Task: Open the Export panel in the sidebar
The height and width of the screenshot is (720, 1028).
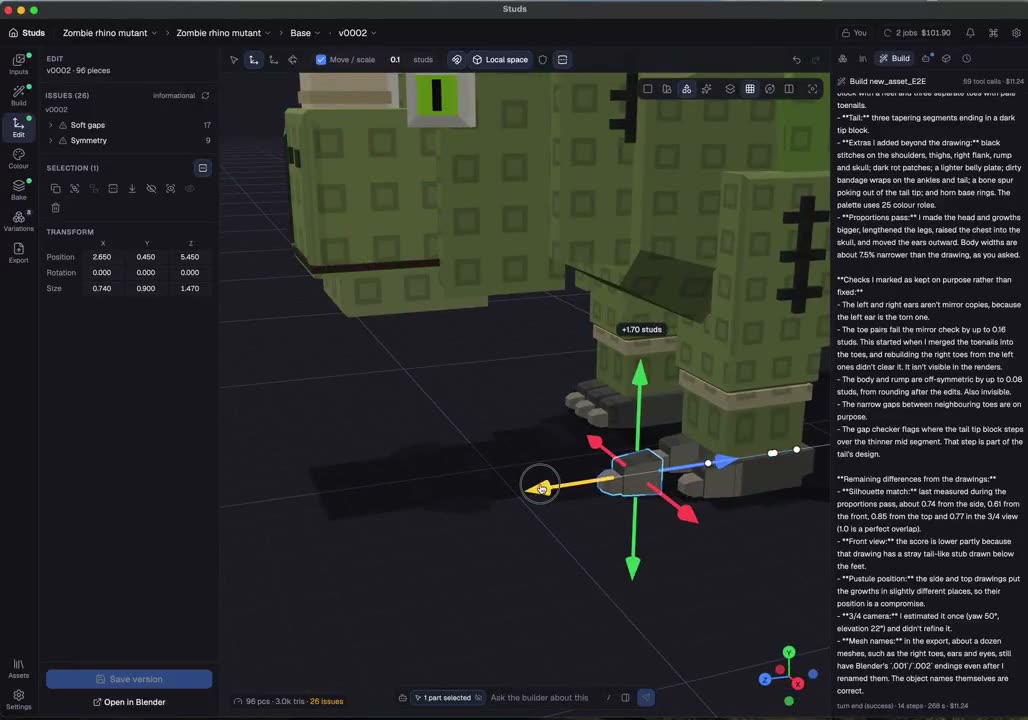Action: pyautogui.click(x=18, y=253)
